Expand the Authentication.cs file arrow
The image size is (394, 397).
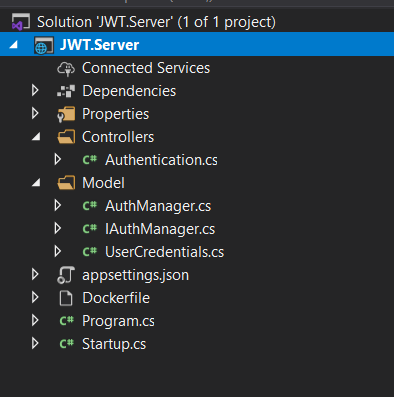[58, 160]
